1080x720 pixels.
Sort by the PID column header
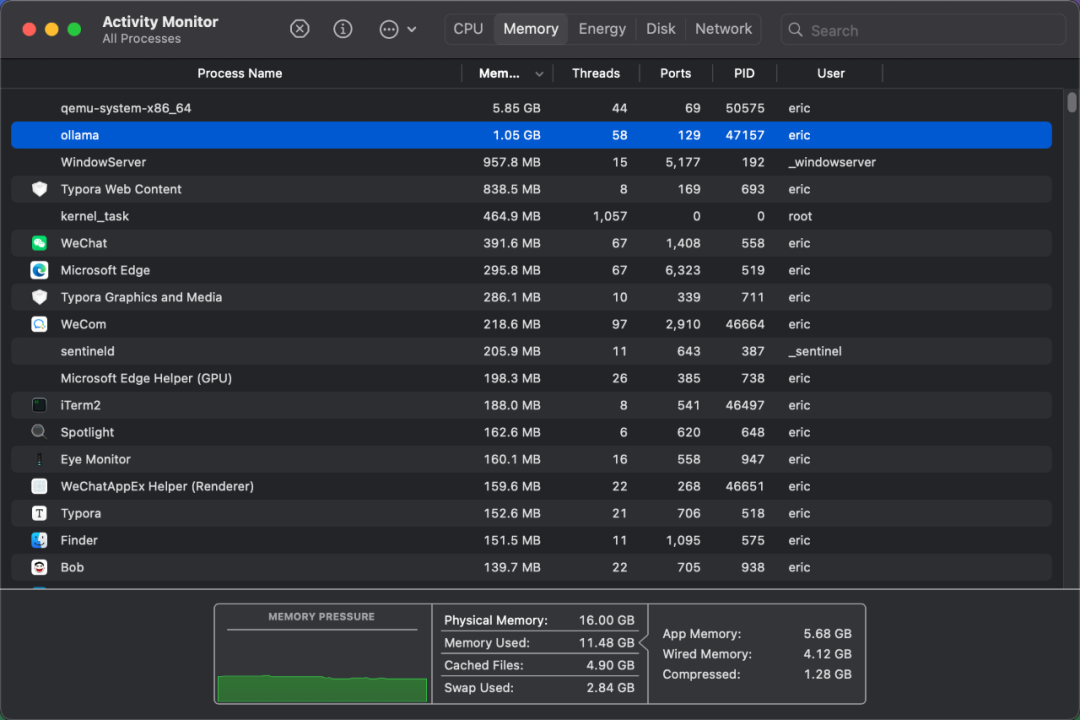pyautogui.click(x=744, y=73)
